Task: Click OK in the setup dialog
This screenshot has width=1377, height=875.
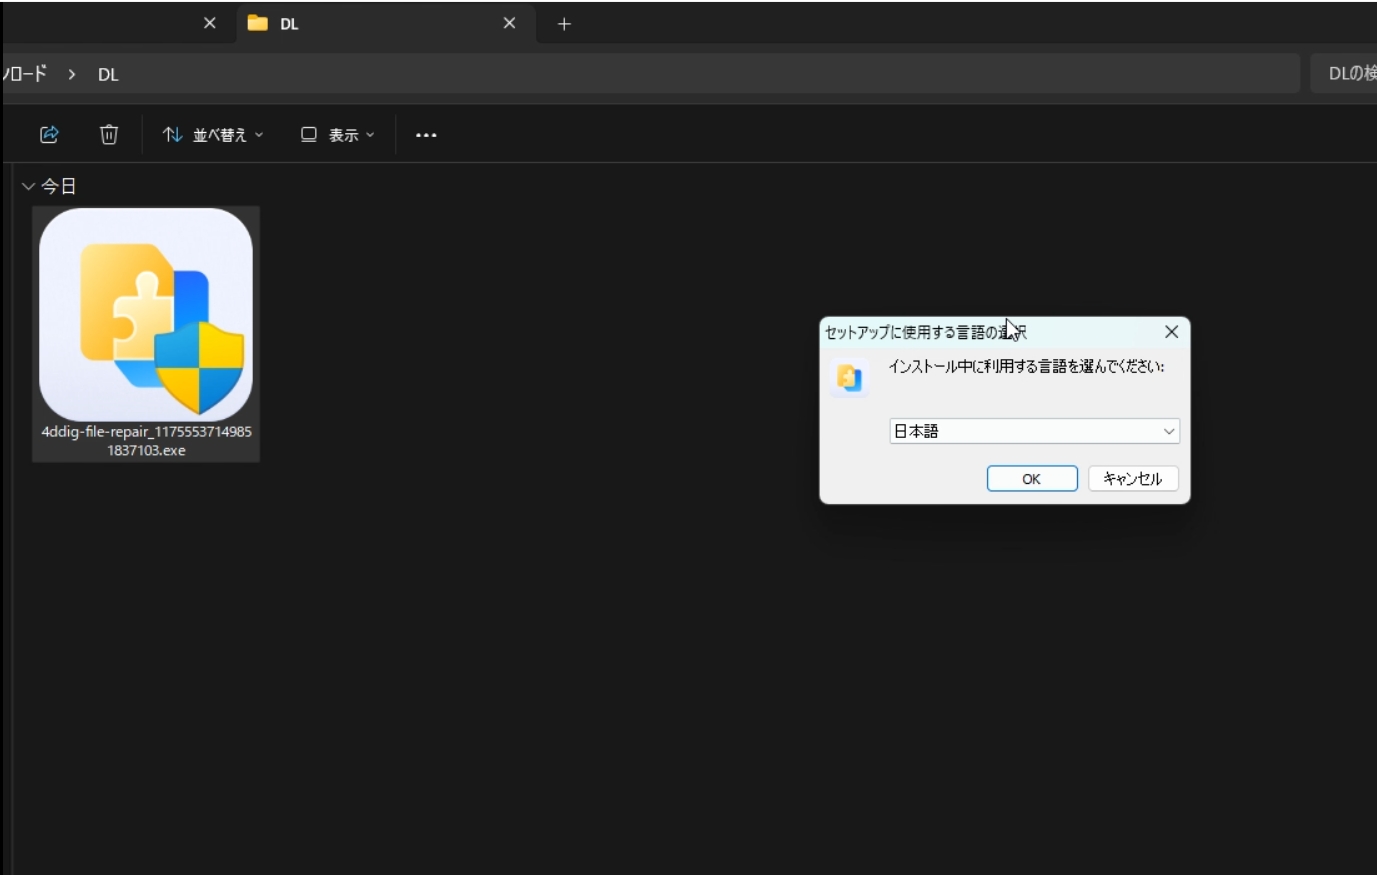Action: [x=1032, y=479]
